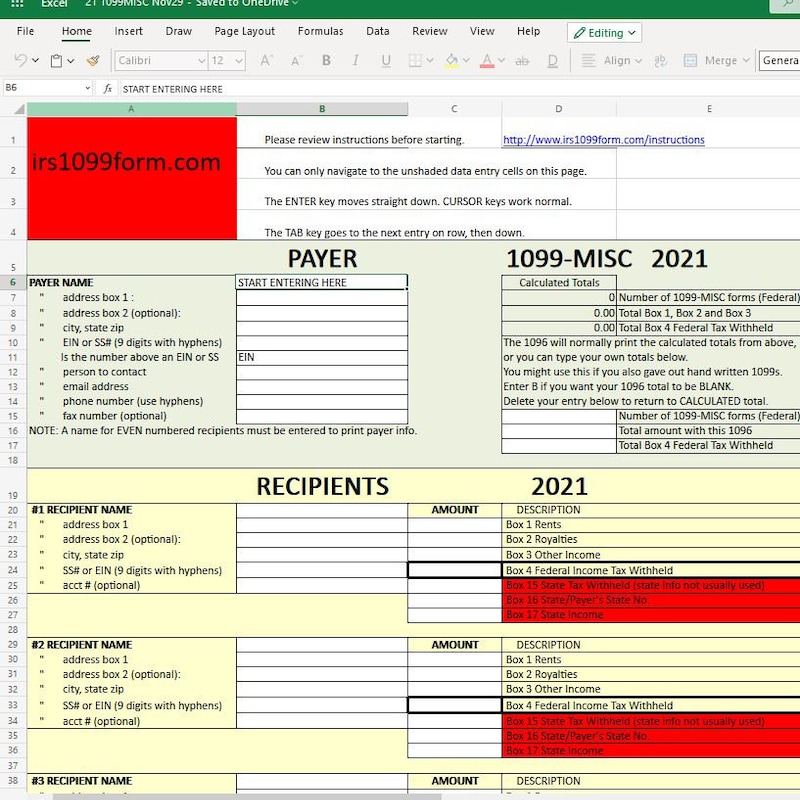Viewport: 800px width, 800px height.
Task: Apply strikethrough formatting
Action: pos(521,60)
